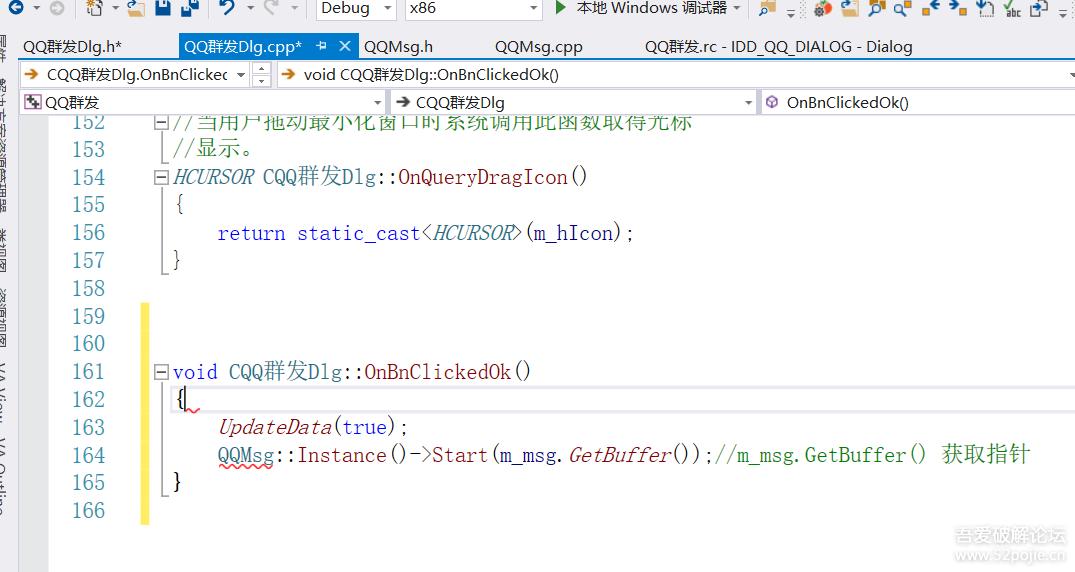This screenshot has width=1075, height=572.
Task: Click the open file in solution icon
Action: [849, 8]
